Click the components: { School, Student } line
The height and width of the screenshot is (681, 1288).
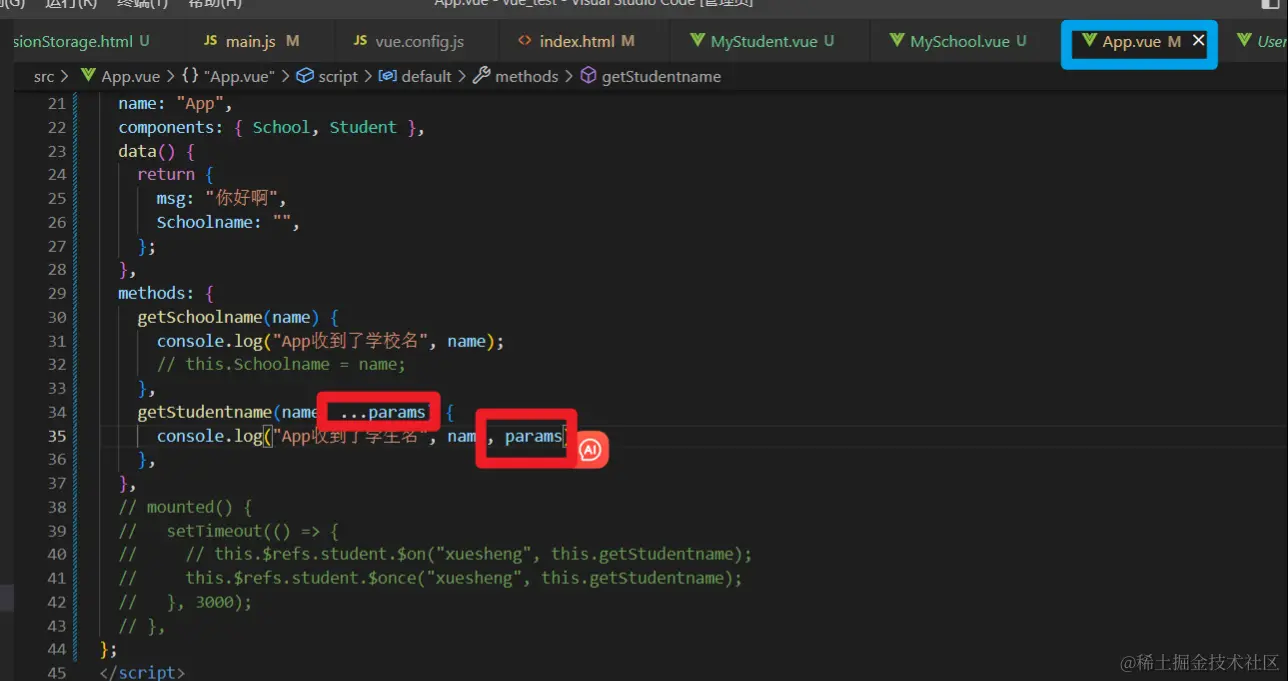click(272, 127)
